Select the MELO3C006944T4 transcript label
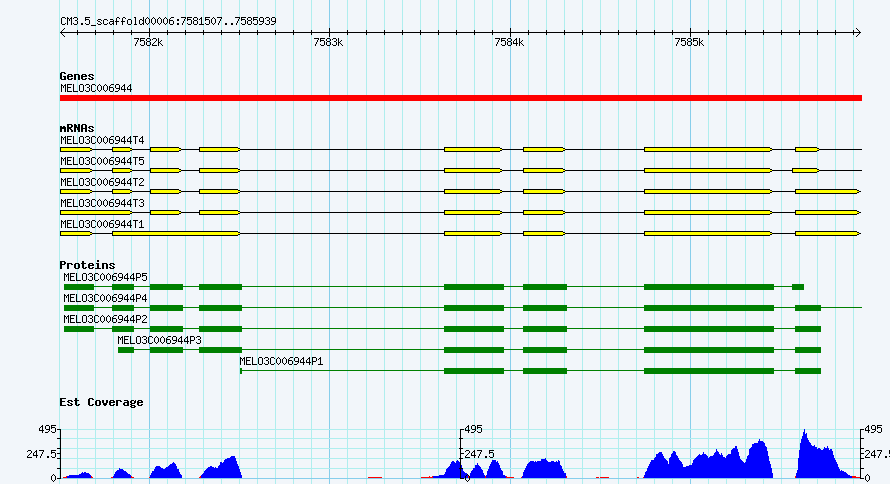Viewport: 890px width, 484px height. tap(102, 140)
